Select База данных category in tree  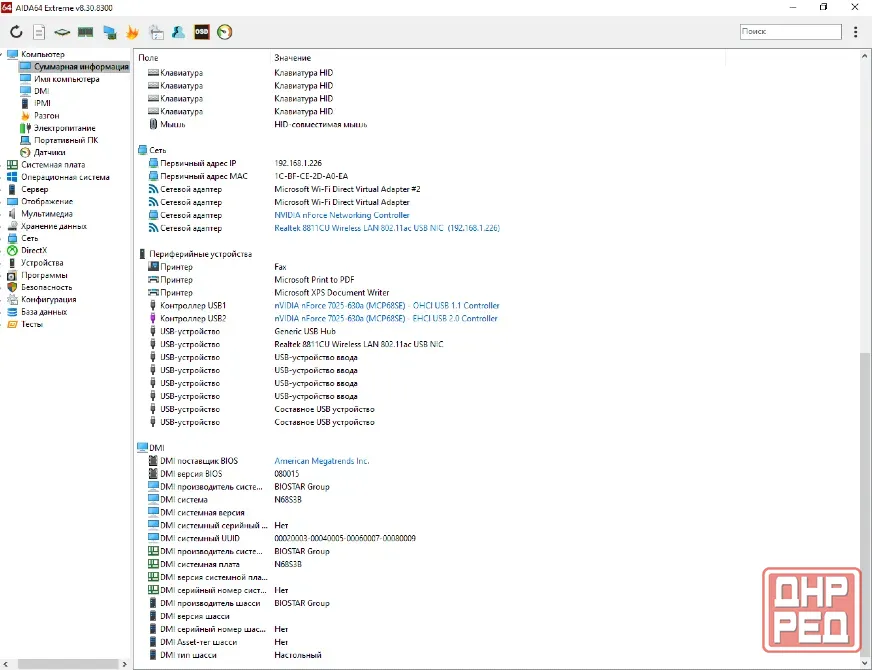coord(44,312)
